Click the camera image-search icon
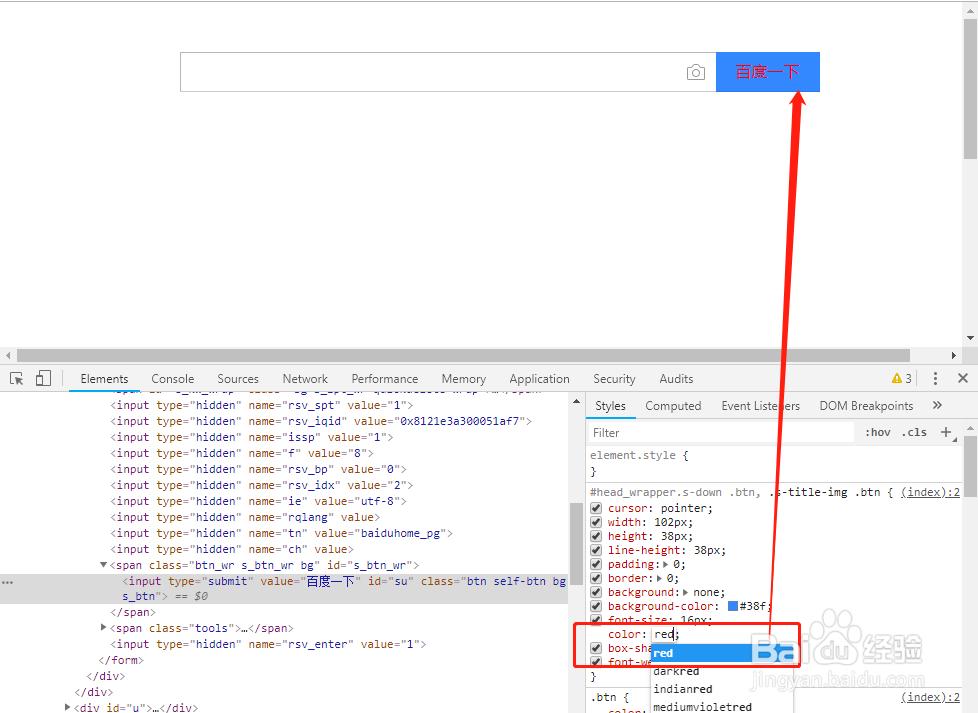 pos(695,72)
